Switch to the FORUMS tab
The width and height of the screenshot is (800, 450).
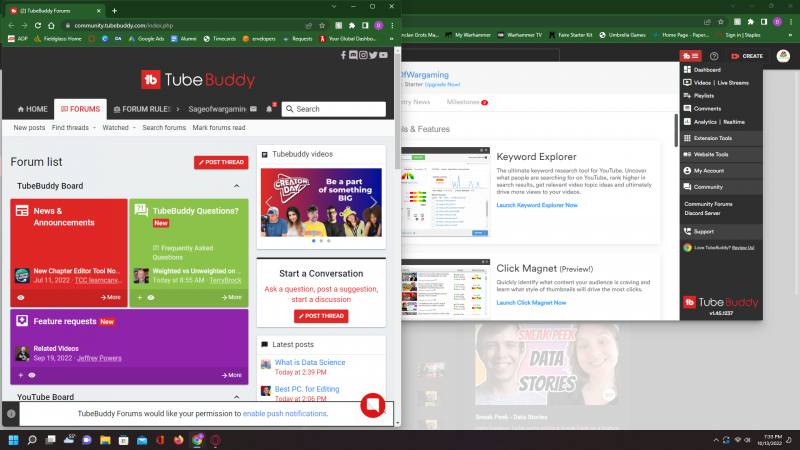pos(80,109)
